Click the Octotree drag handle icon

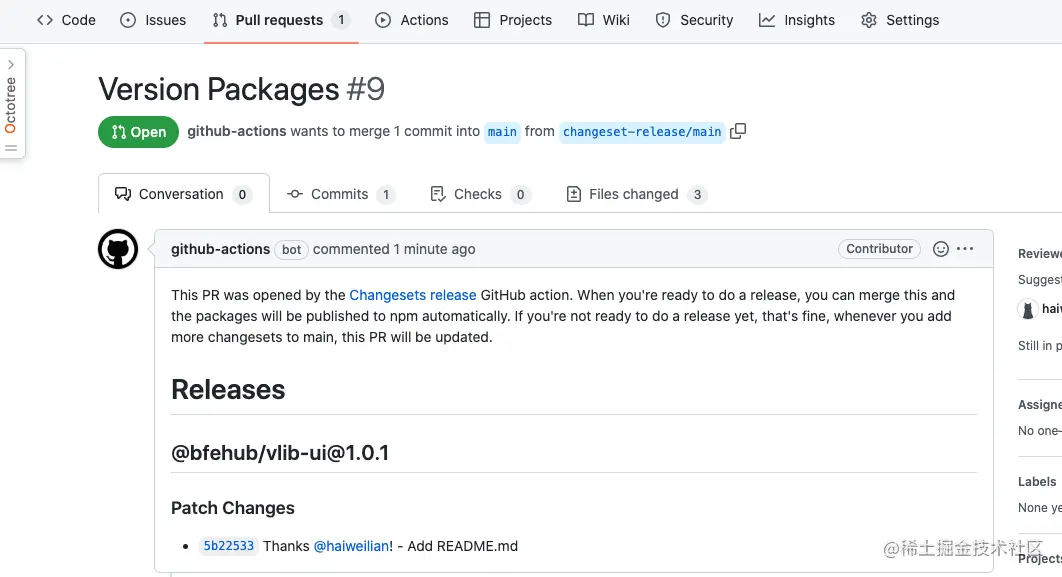[11, 148]
